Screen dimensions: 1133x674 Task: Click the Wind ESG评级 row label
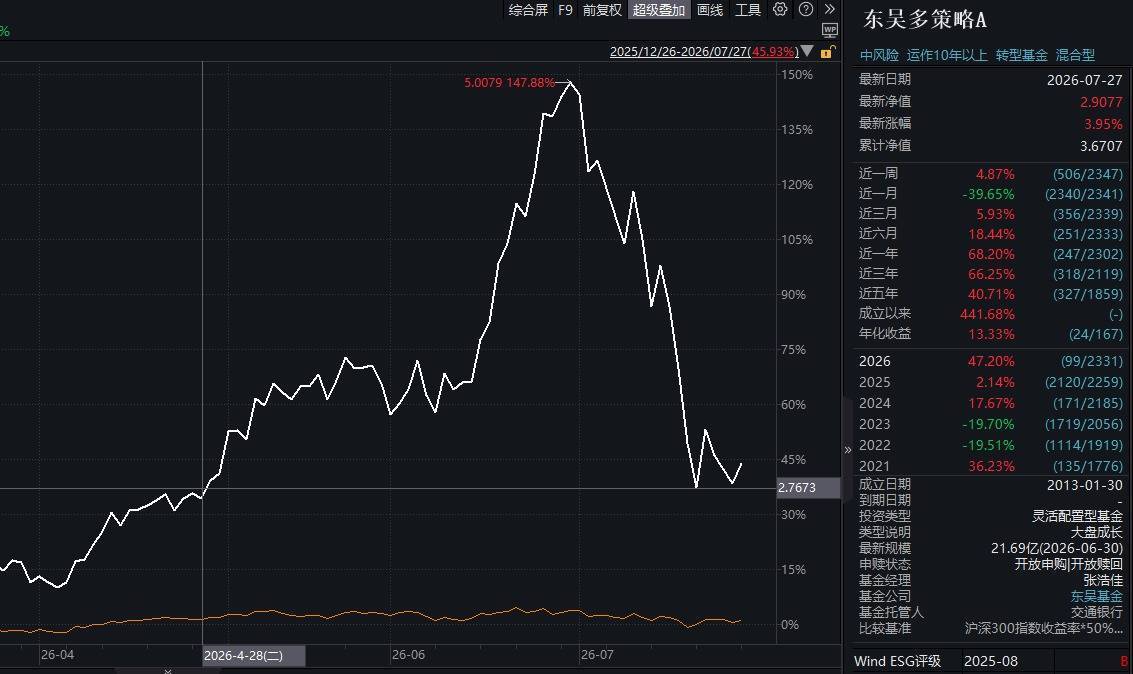click(x=897, y=661)
